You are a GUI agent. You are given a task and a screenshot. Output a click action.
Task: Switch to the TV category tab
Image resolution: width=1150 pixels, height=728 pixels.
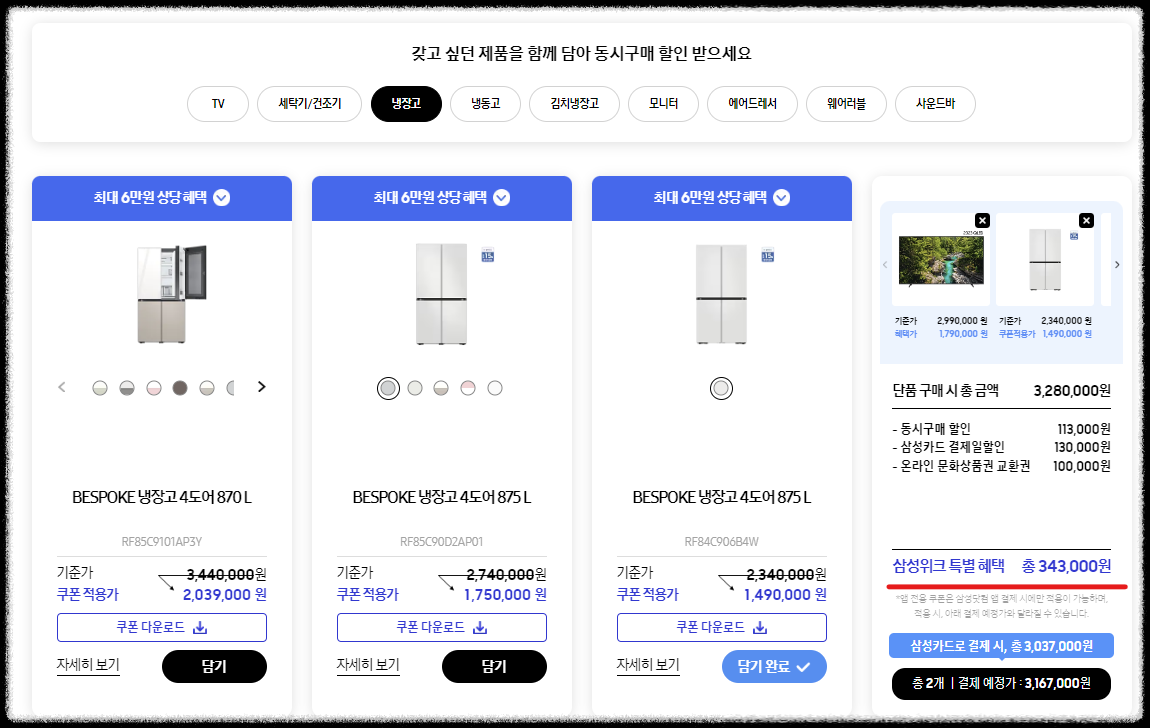[x=217, y=103]
